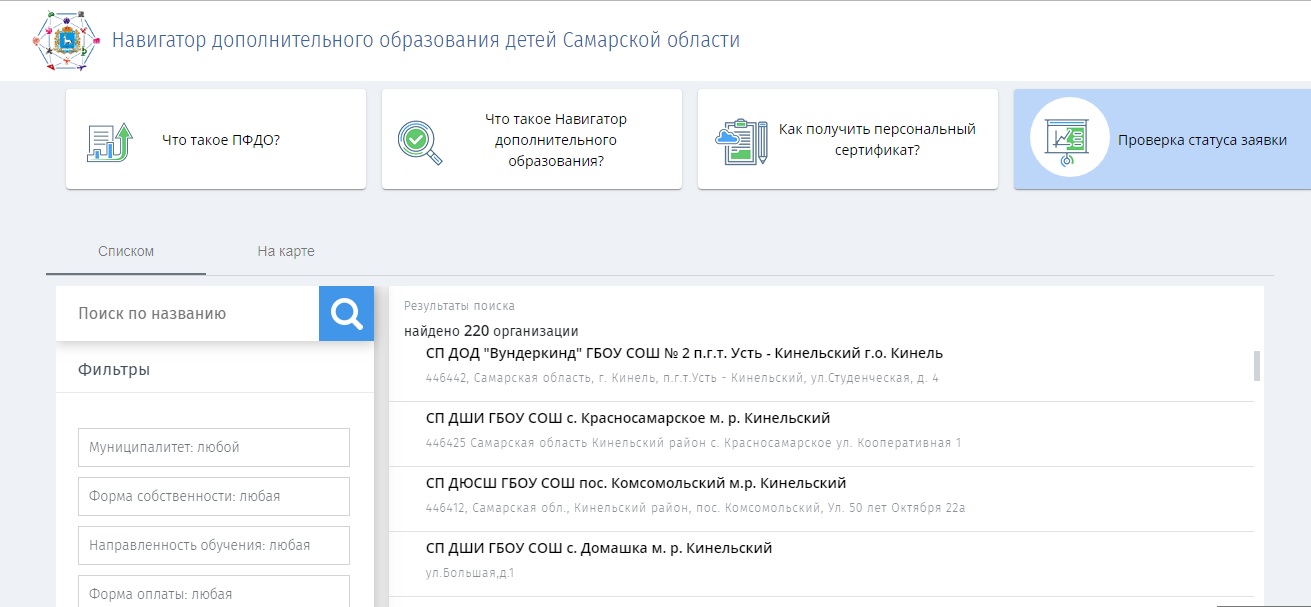The width and height of the screenshot is (1311, 607).
Task: Open the Муниципалитет filter dropdown
Action: pyautogui.click(x=213, y=448)
